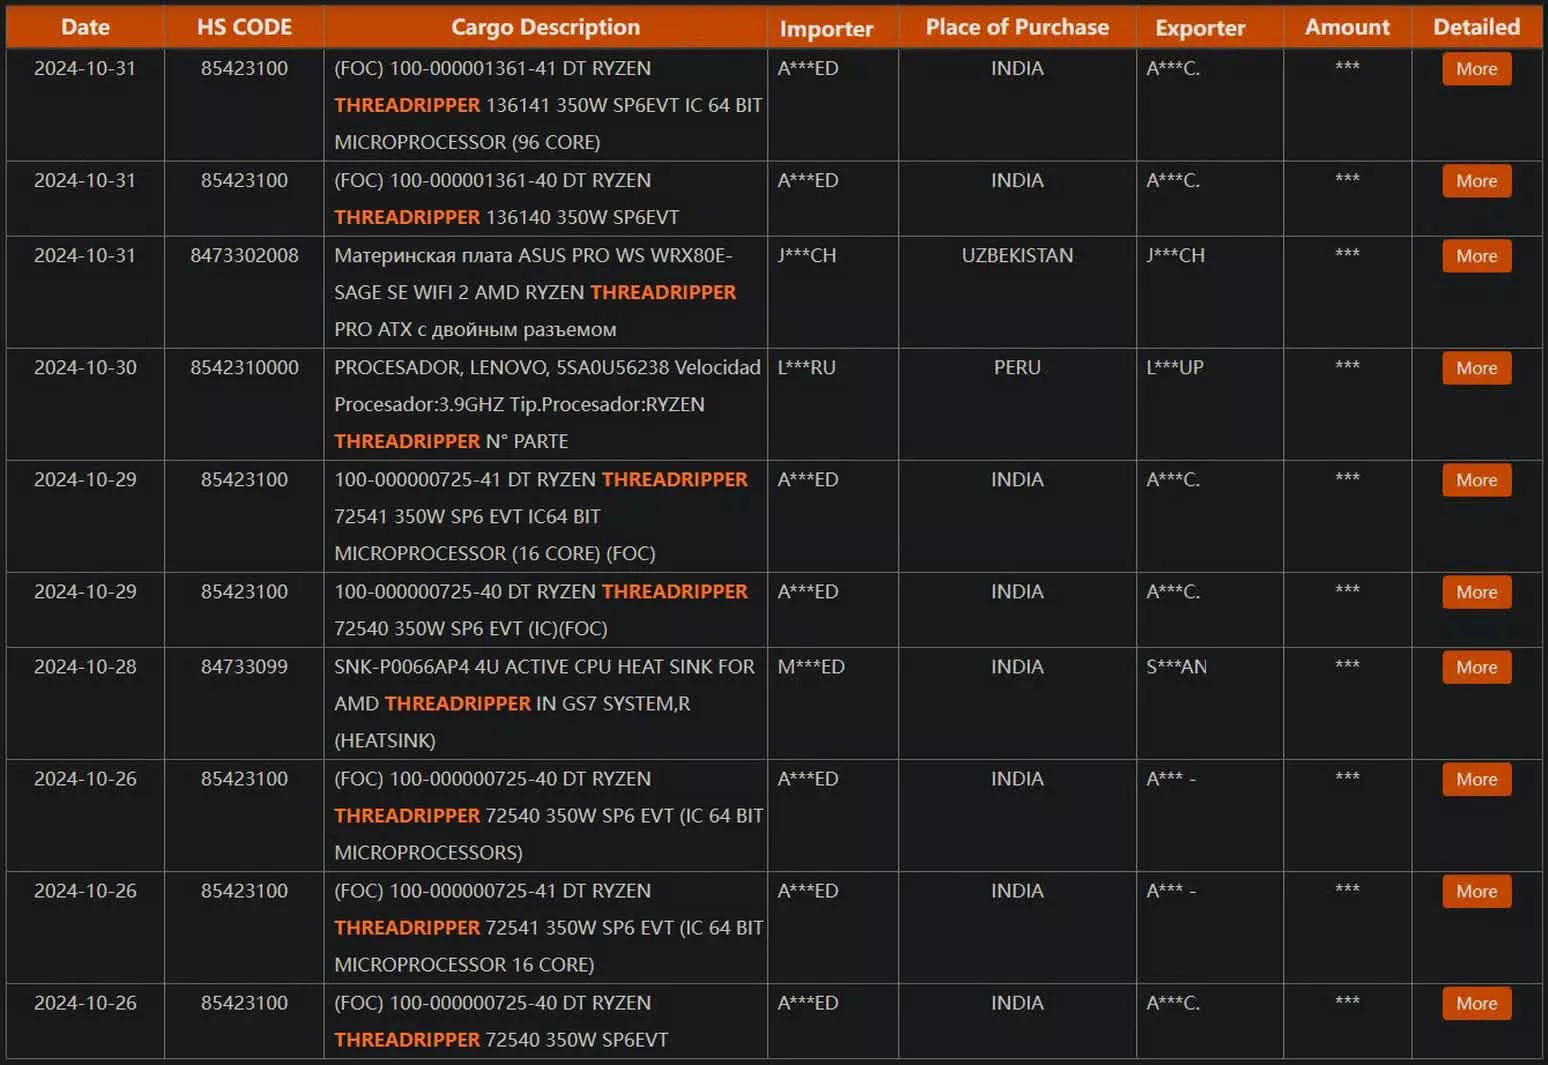Select the Detailed column header
Image resolution: width=1548 pixels, height=1065 pixels.
tap(1476, 27)
